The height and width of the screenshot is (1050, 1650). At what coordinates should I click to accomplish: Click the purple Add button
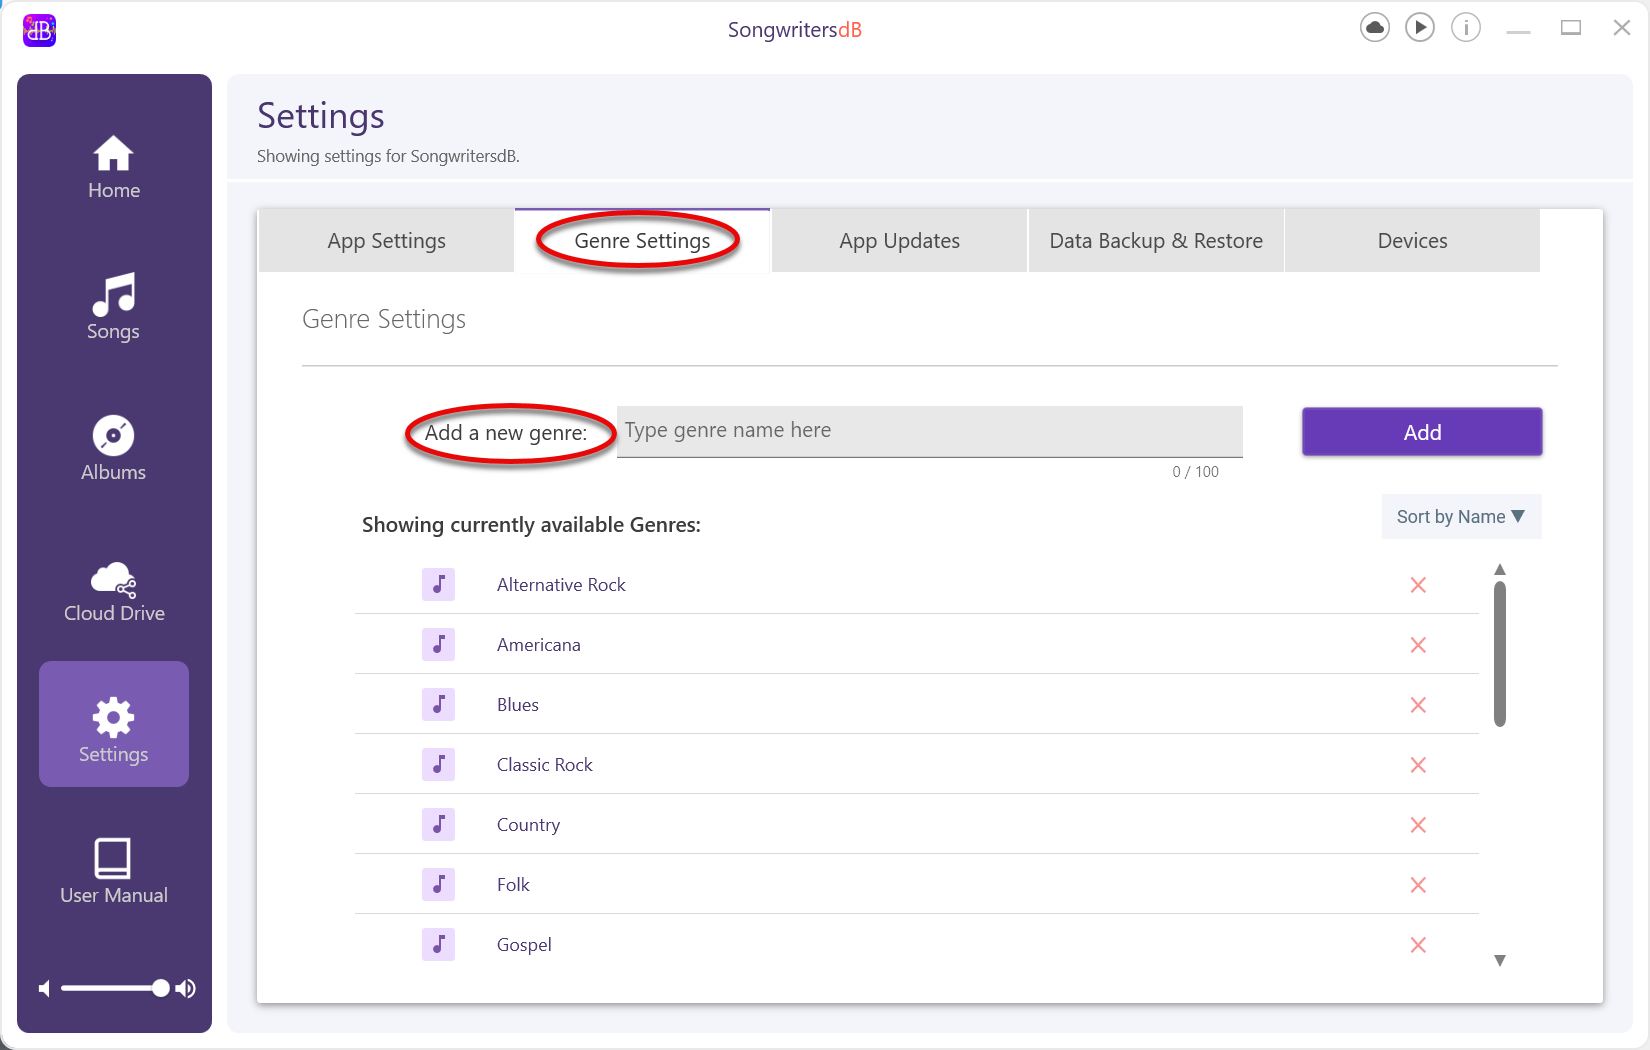pos(1422,432)
